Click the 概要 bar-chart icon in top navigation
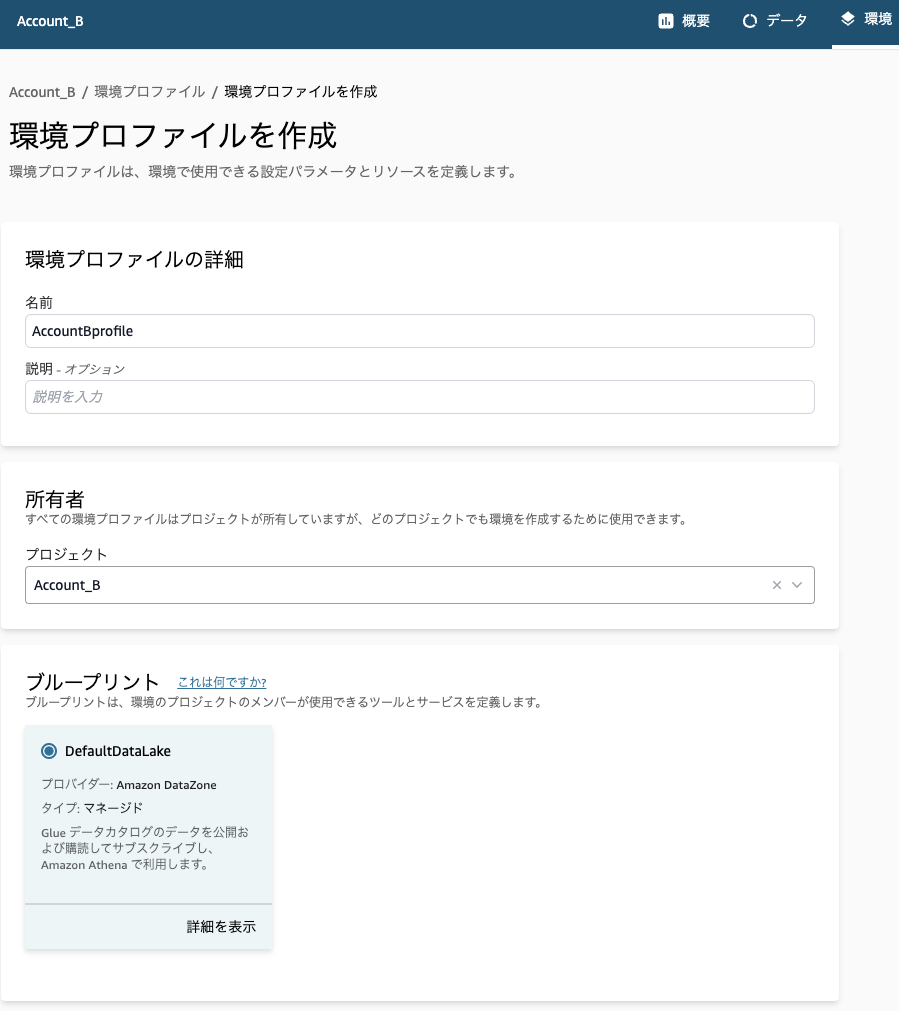The width and height of the screenshot is (899, 1011). 664,20
